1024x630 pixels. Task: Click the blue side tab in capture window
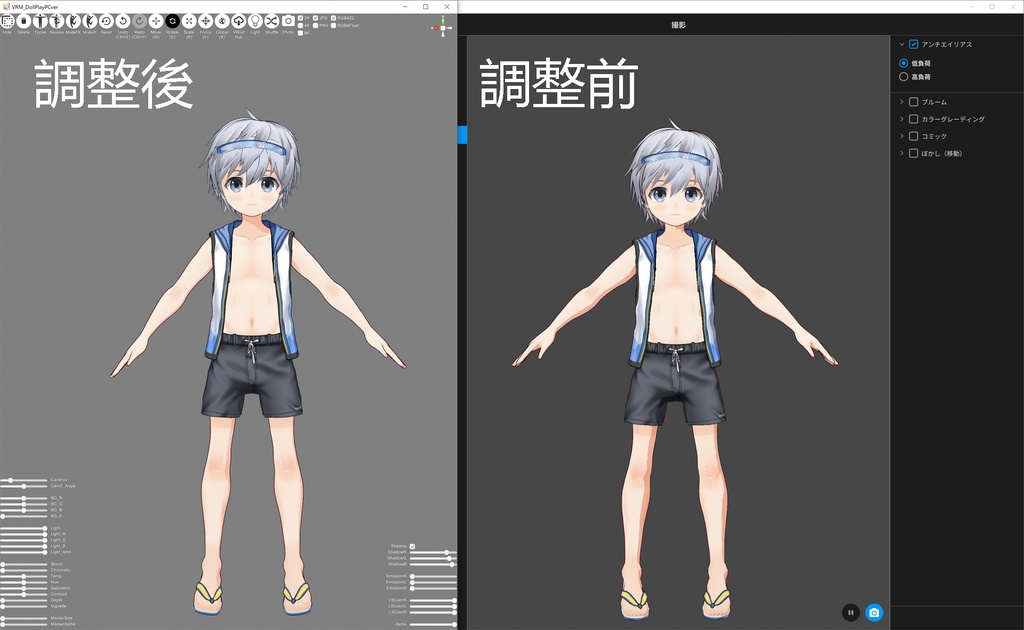coord(462,134)
